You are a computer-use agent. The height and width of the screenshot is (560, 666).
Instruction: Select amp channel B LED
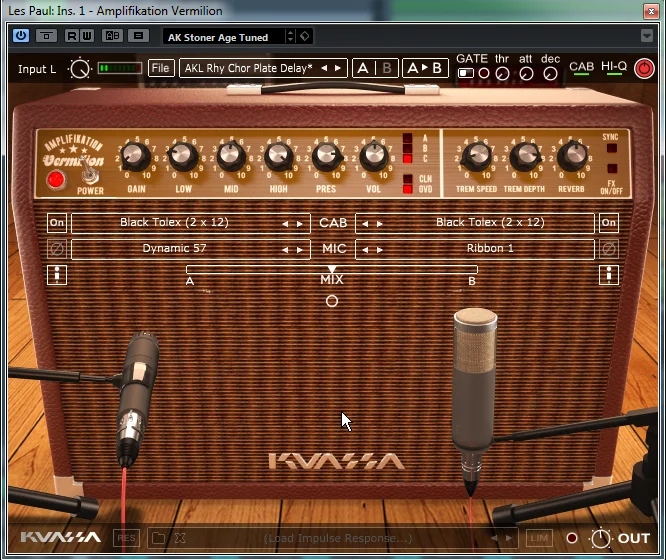point(407,148)
